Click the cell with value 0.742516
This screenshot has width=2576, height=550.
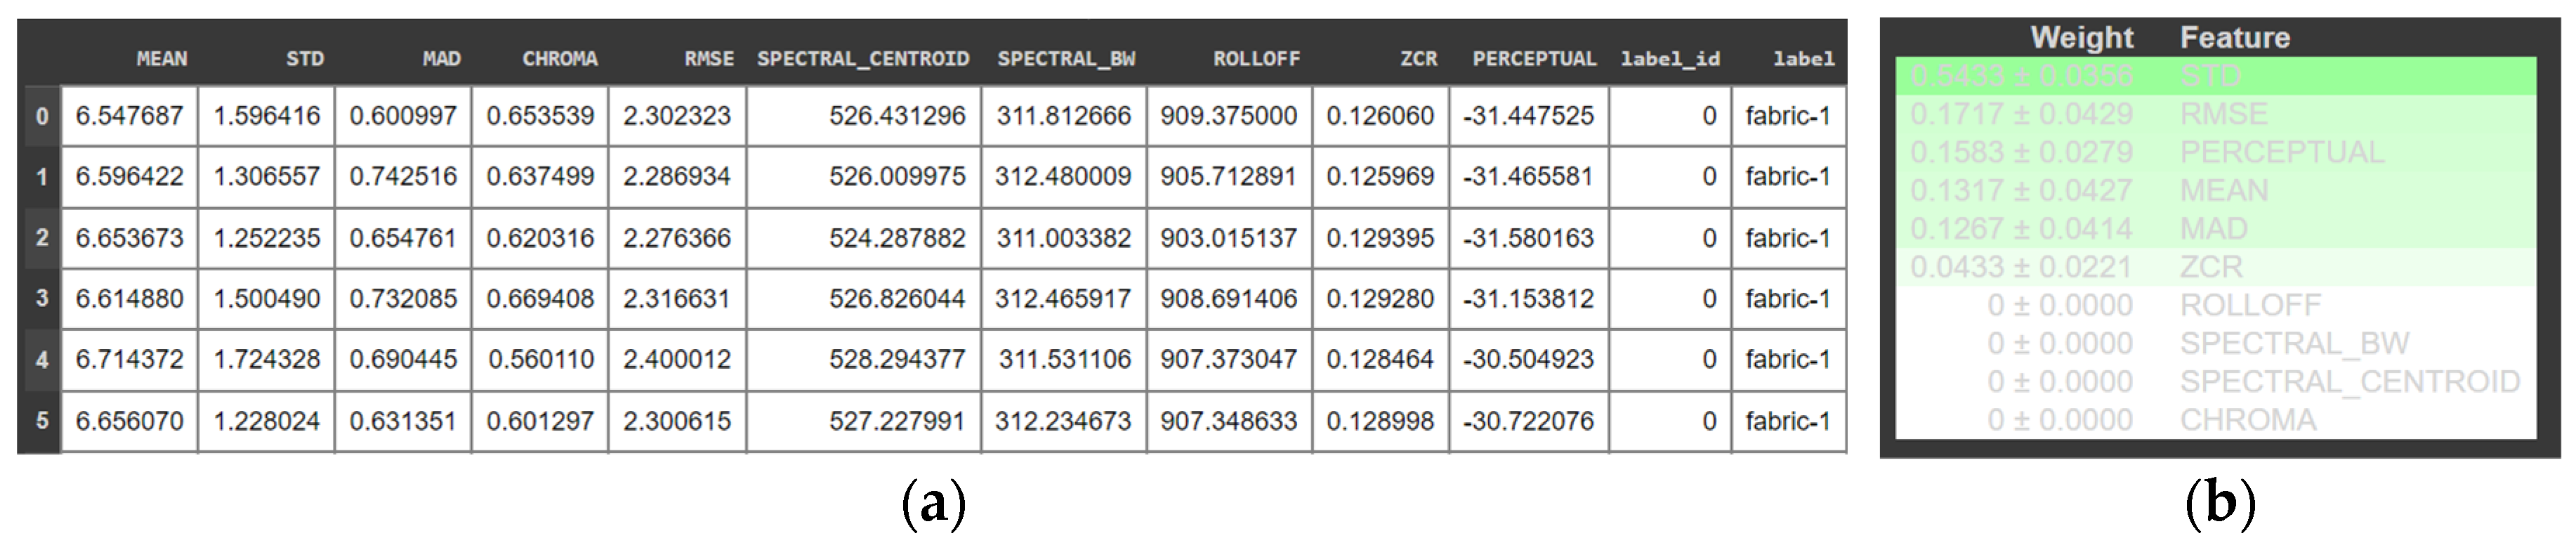click(x=403, y=177)
